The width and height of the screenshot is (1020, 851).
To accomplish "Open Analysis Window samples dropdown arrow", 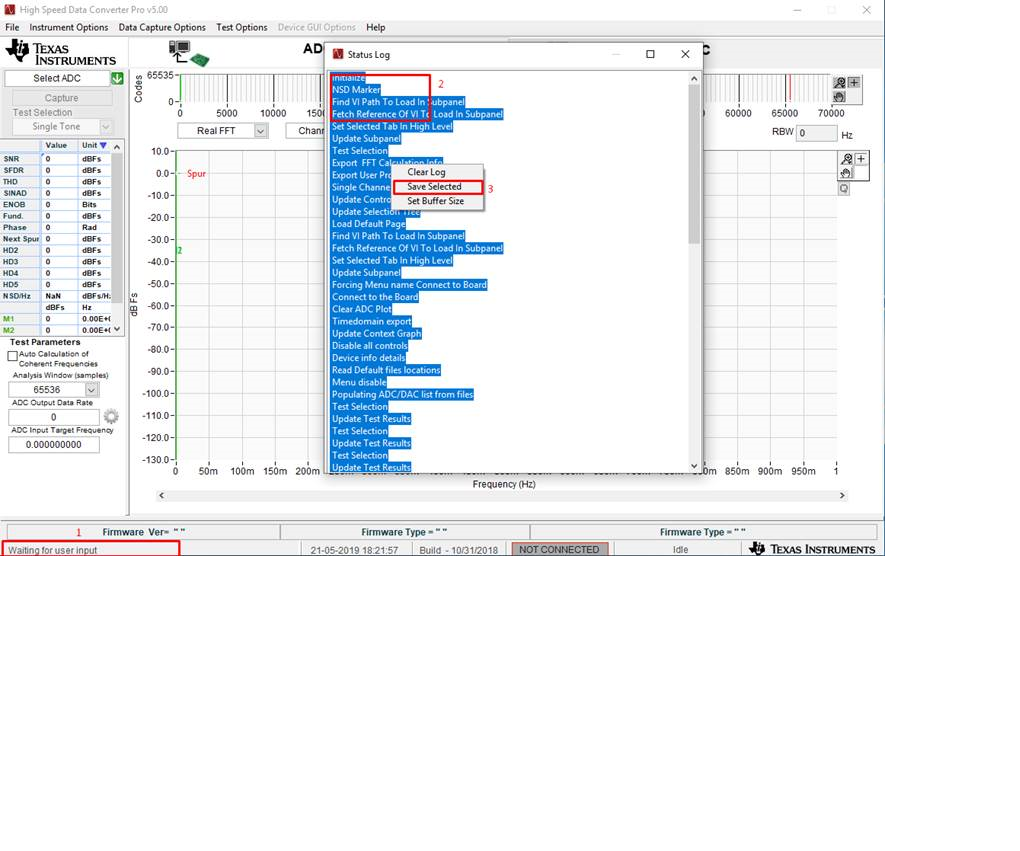I will click(92, 390).
